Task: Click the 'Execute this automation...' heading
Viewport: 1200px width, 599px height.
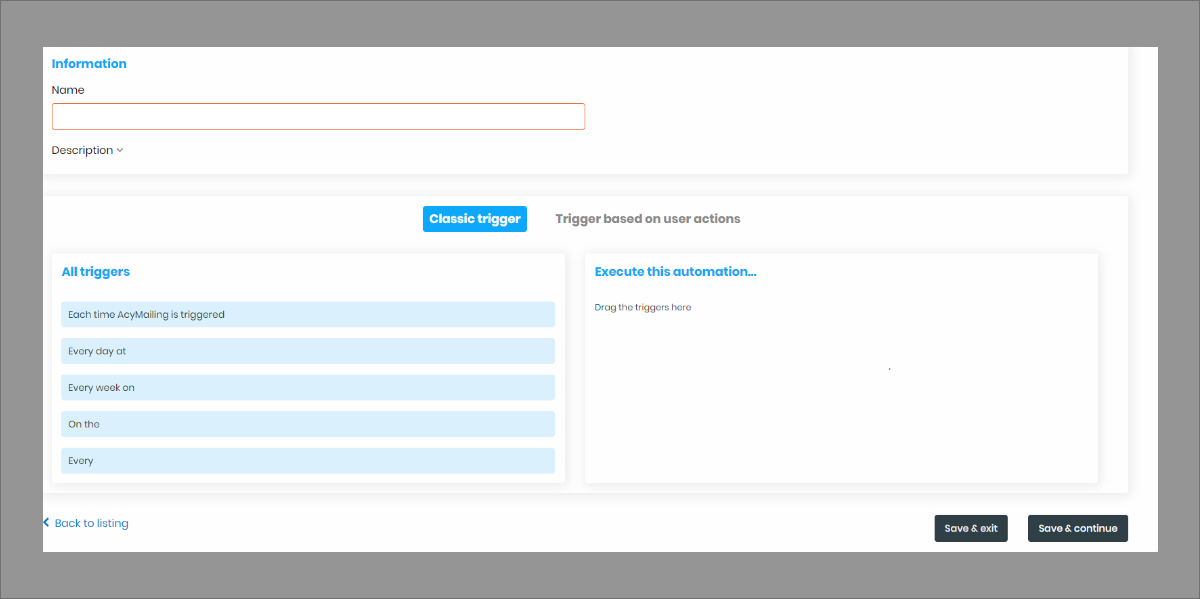Action: point(675,272)
